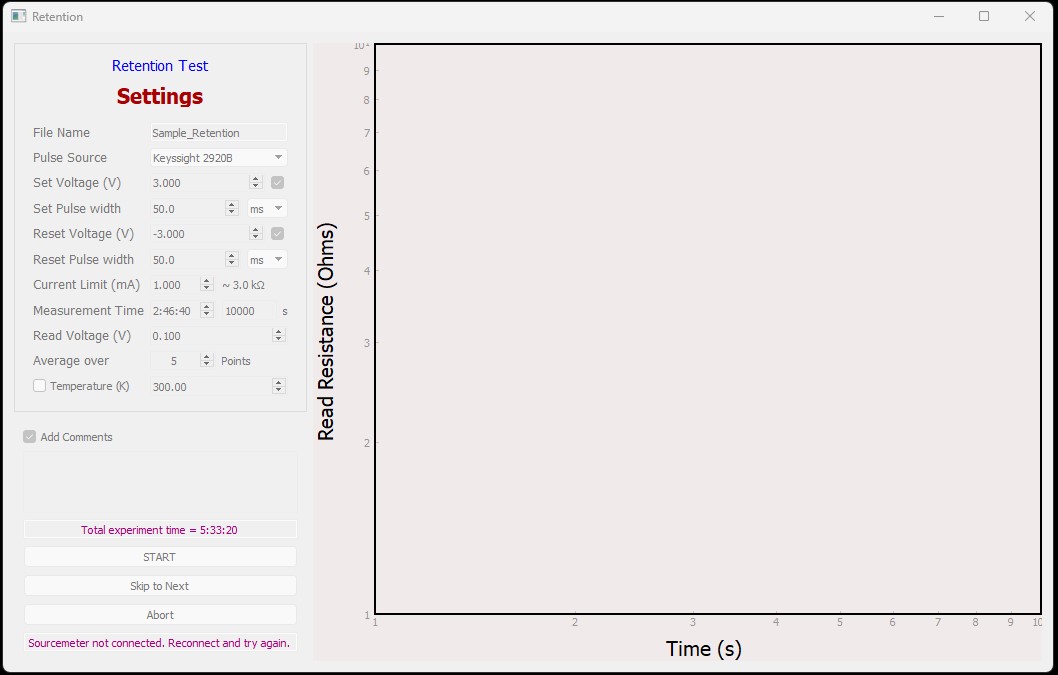
Task: Click the Temperature value field showing 300.00
Action: coord(211,386)
